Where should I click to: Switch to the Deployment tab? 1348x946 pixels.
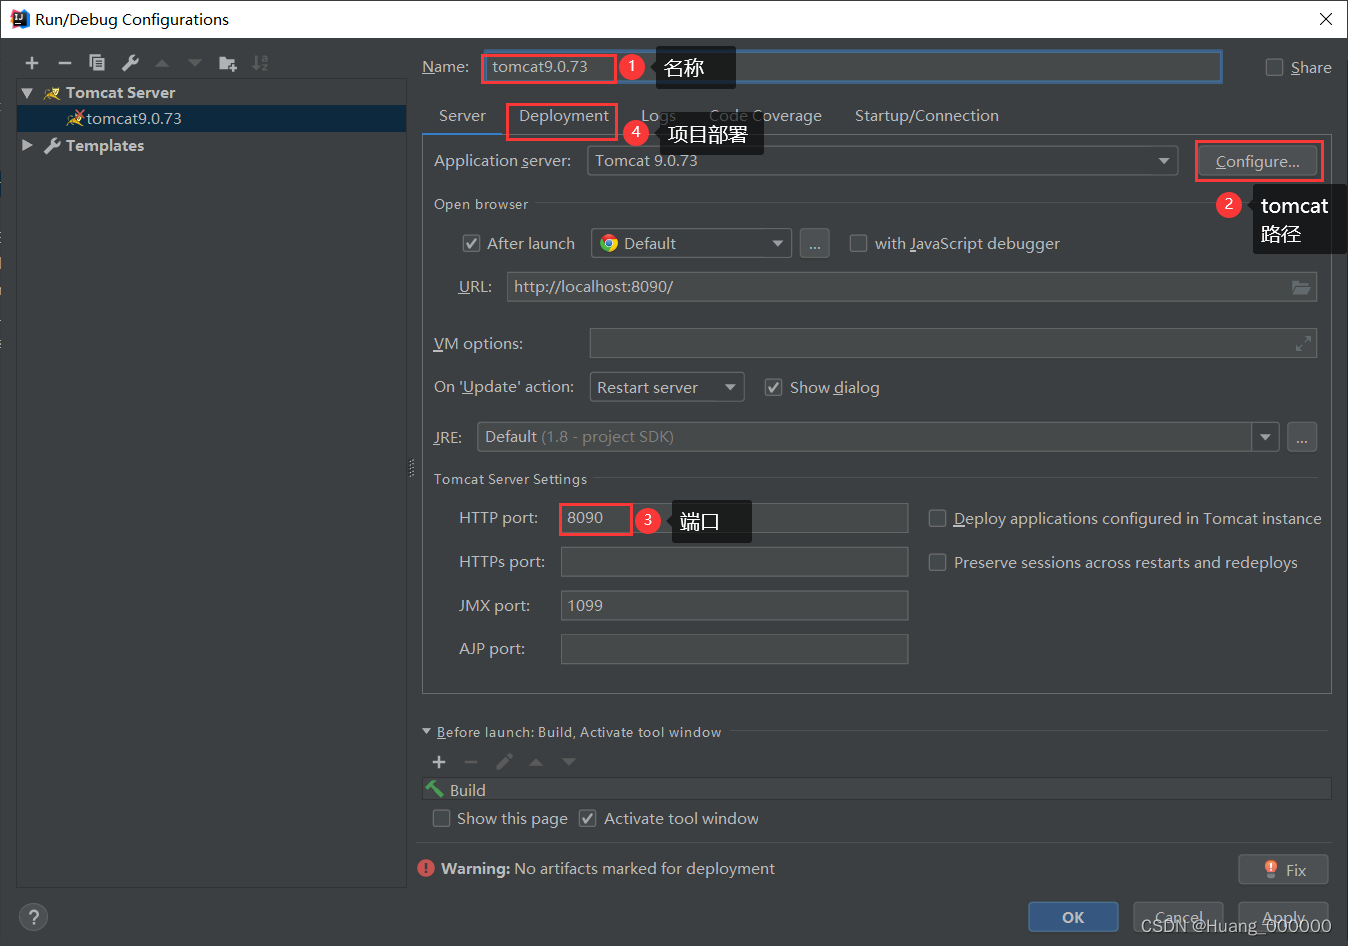tap(563, 116)
